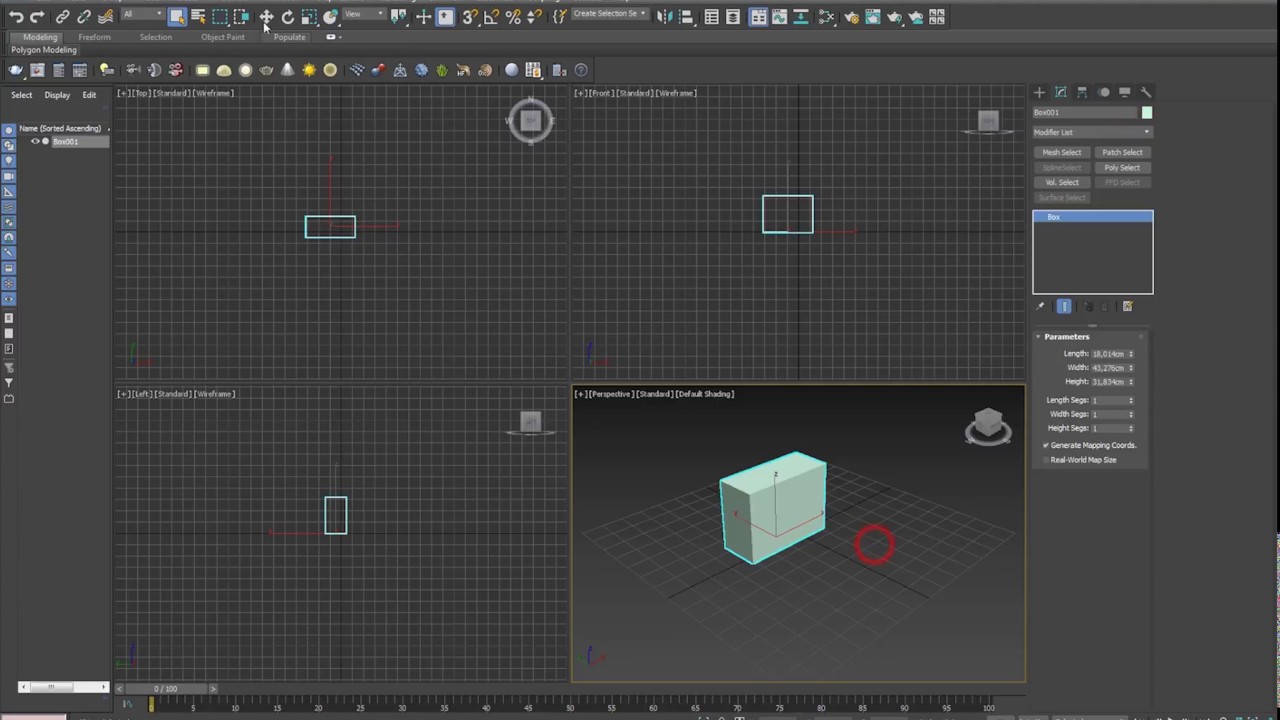This screenshot has width=1280, height=720.
Task: Click the Perspective viewport ViewCube
Action: coord(988,425)
